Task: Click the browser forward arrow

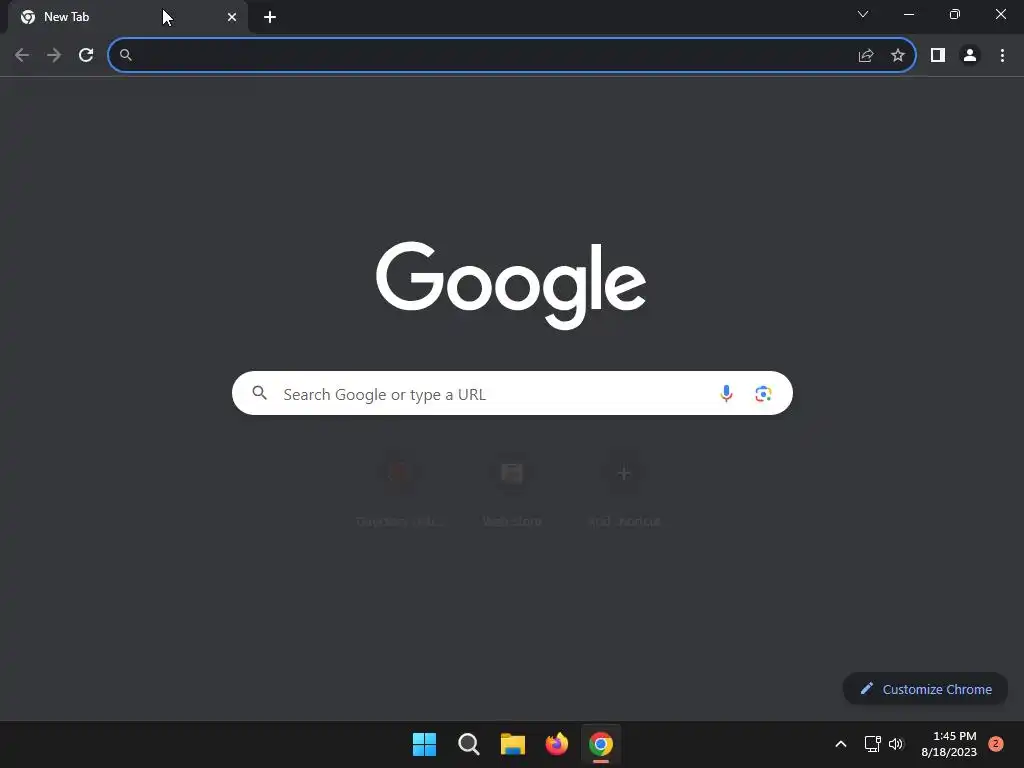Action: (x=54, y=55)
